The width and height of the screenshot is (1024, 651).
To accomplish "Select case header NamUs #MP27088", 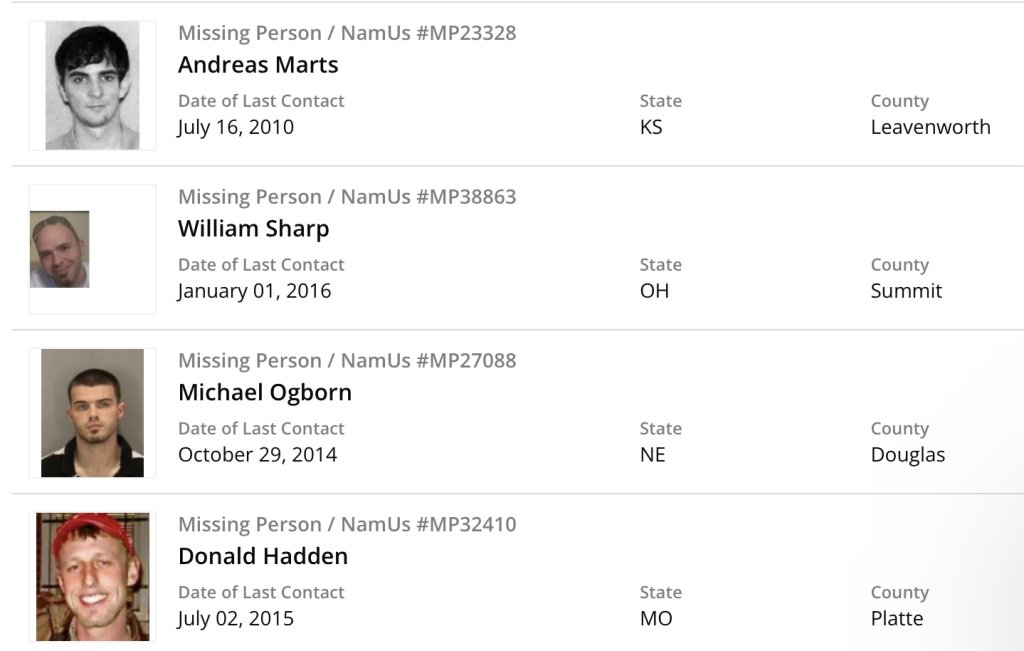I will pyautogui.click(x=347, y=361).
